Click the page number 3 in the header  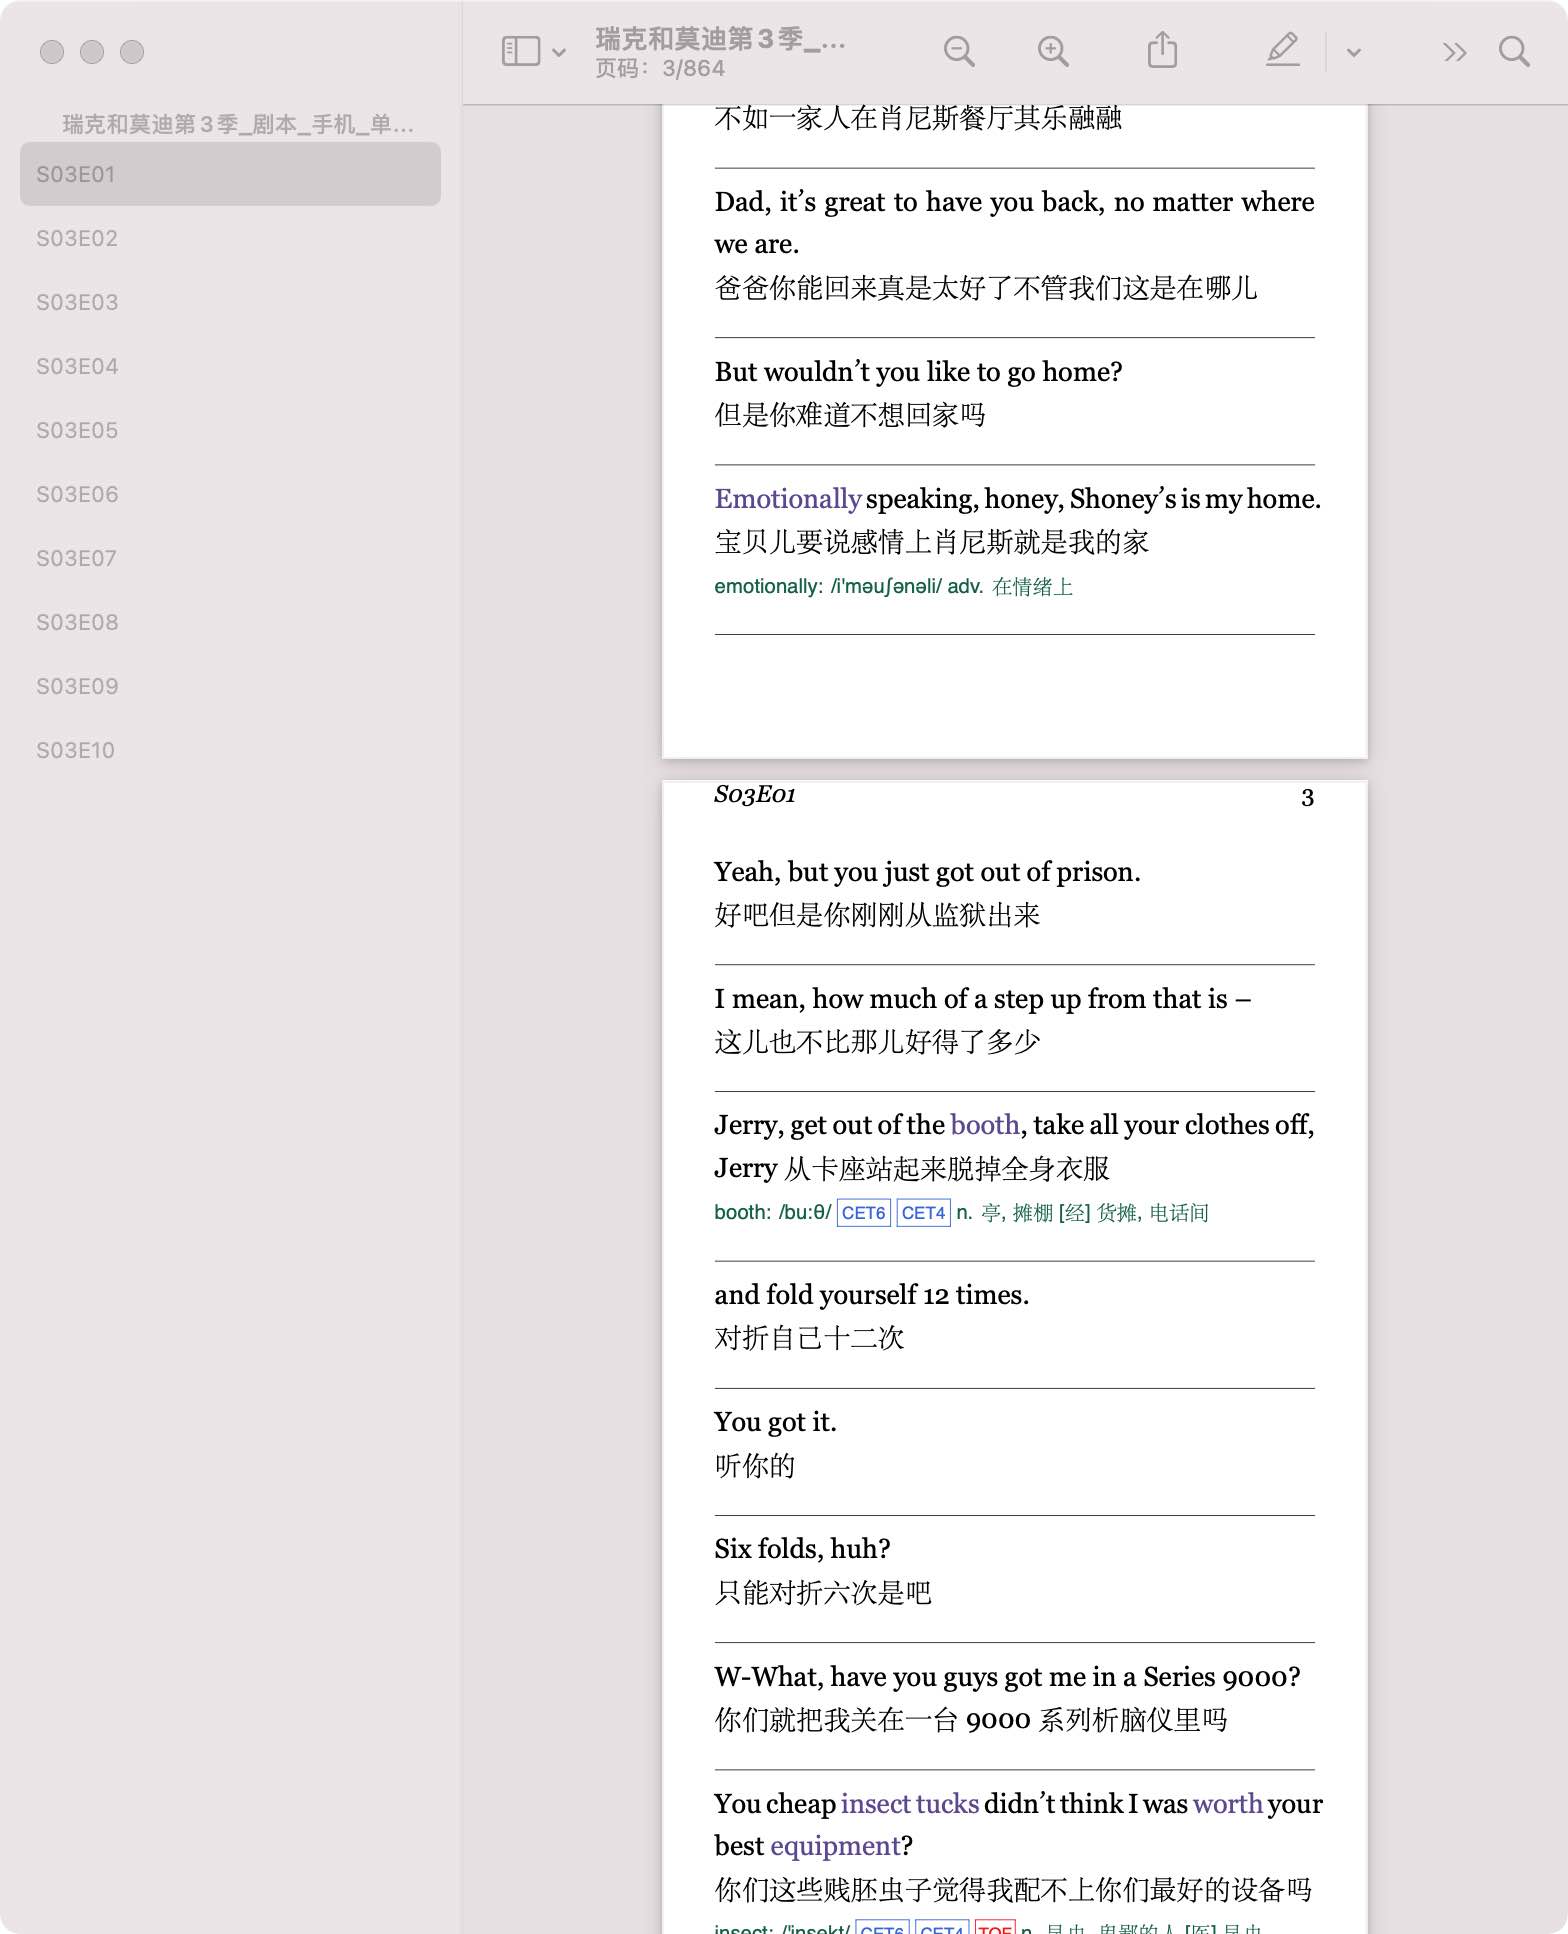(1307, 797)
